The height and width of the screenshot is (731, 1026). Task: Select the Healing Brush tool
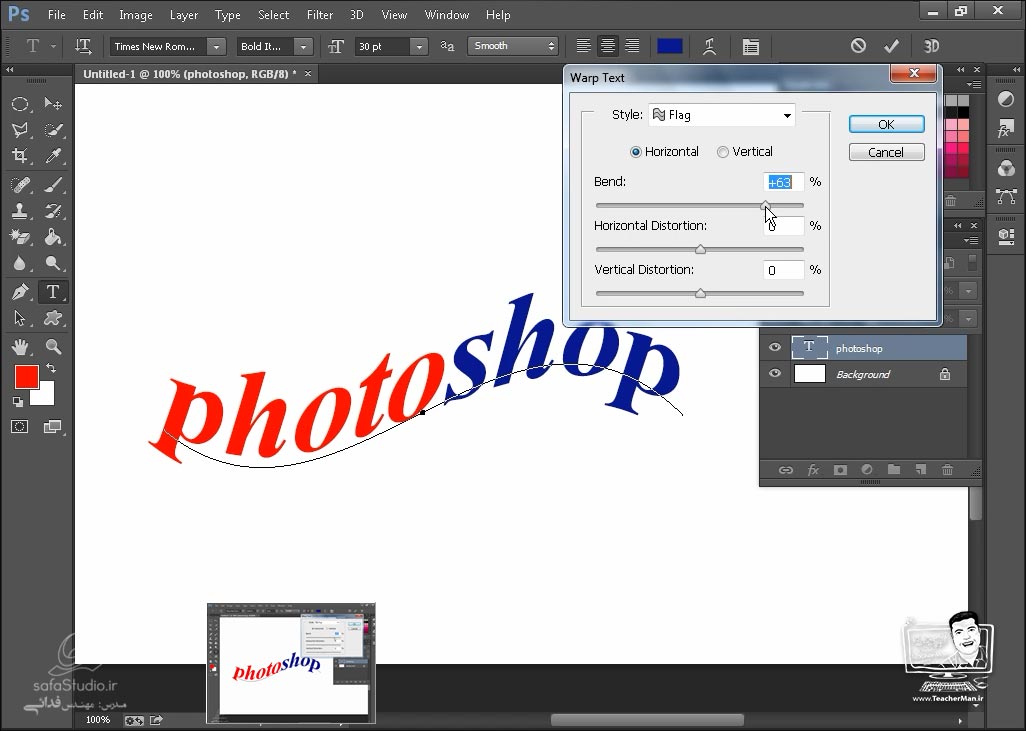tap(20, 185)
